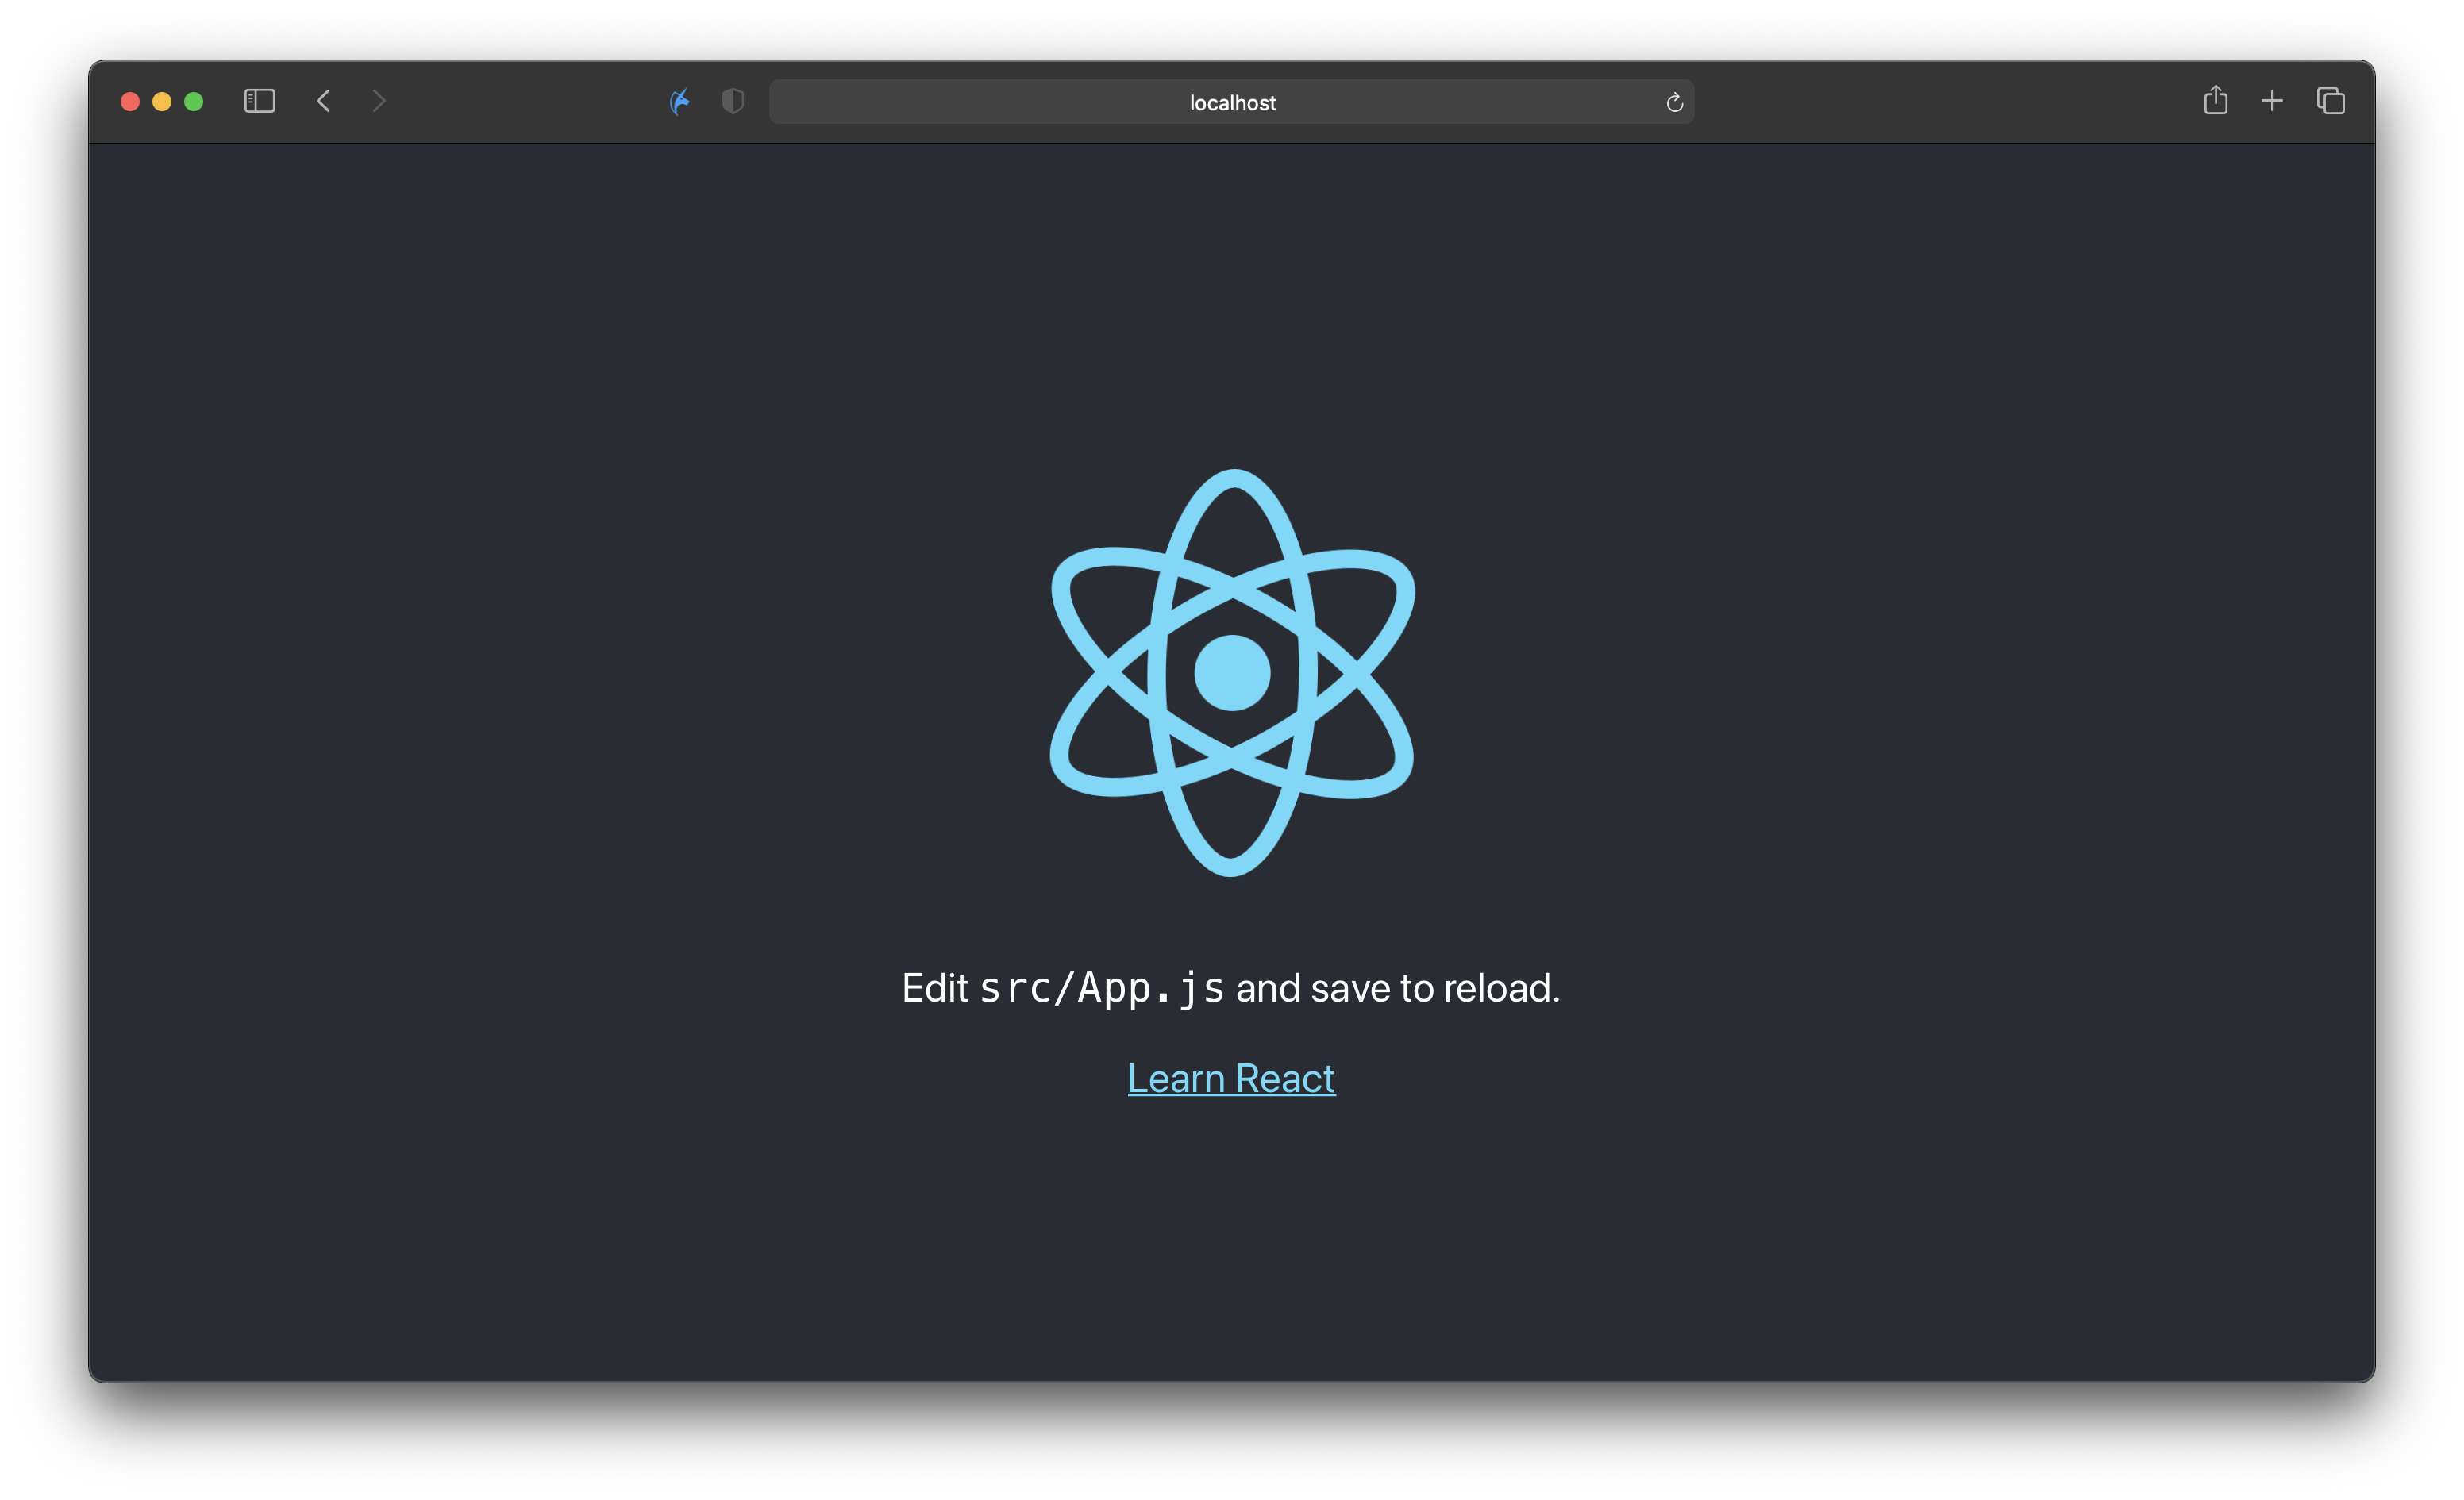Enter full screen with the green button
Image resolution: width=2464 pixels, height=1500 pixels.
194,101
